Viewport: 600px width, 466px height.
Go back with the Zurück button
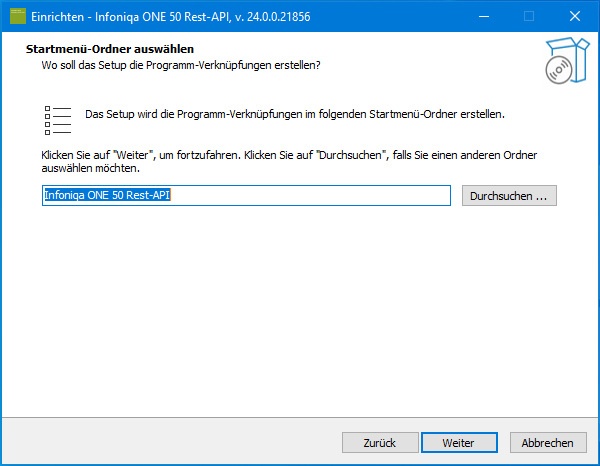coord(380,443)
